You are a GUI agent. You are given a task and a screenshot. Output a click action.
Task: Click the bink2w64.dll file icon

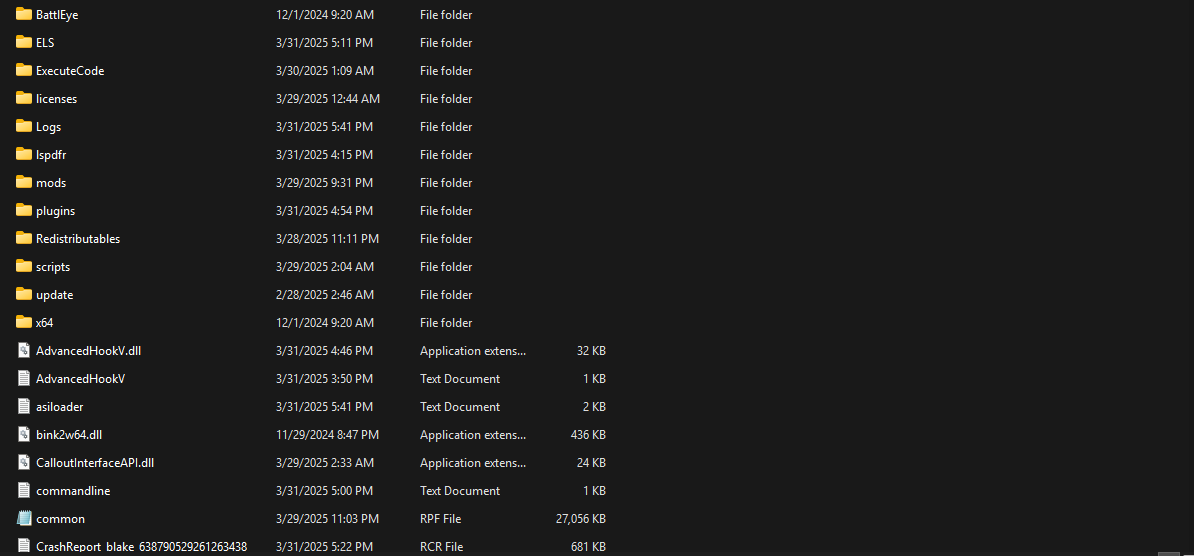[x=25, y=434]
